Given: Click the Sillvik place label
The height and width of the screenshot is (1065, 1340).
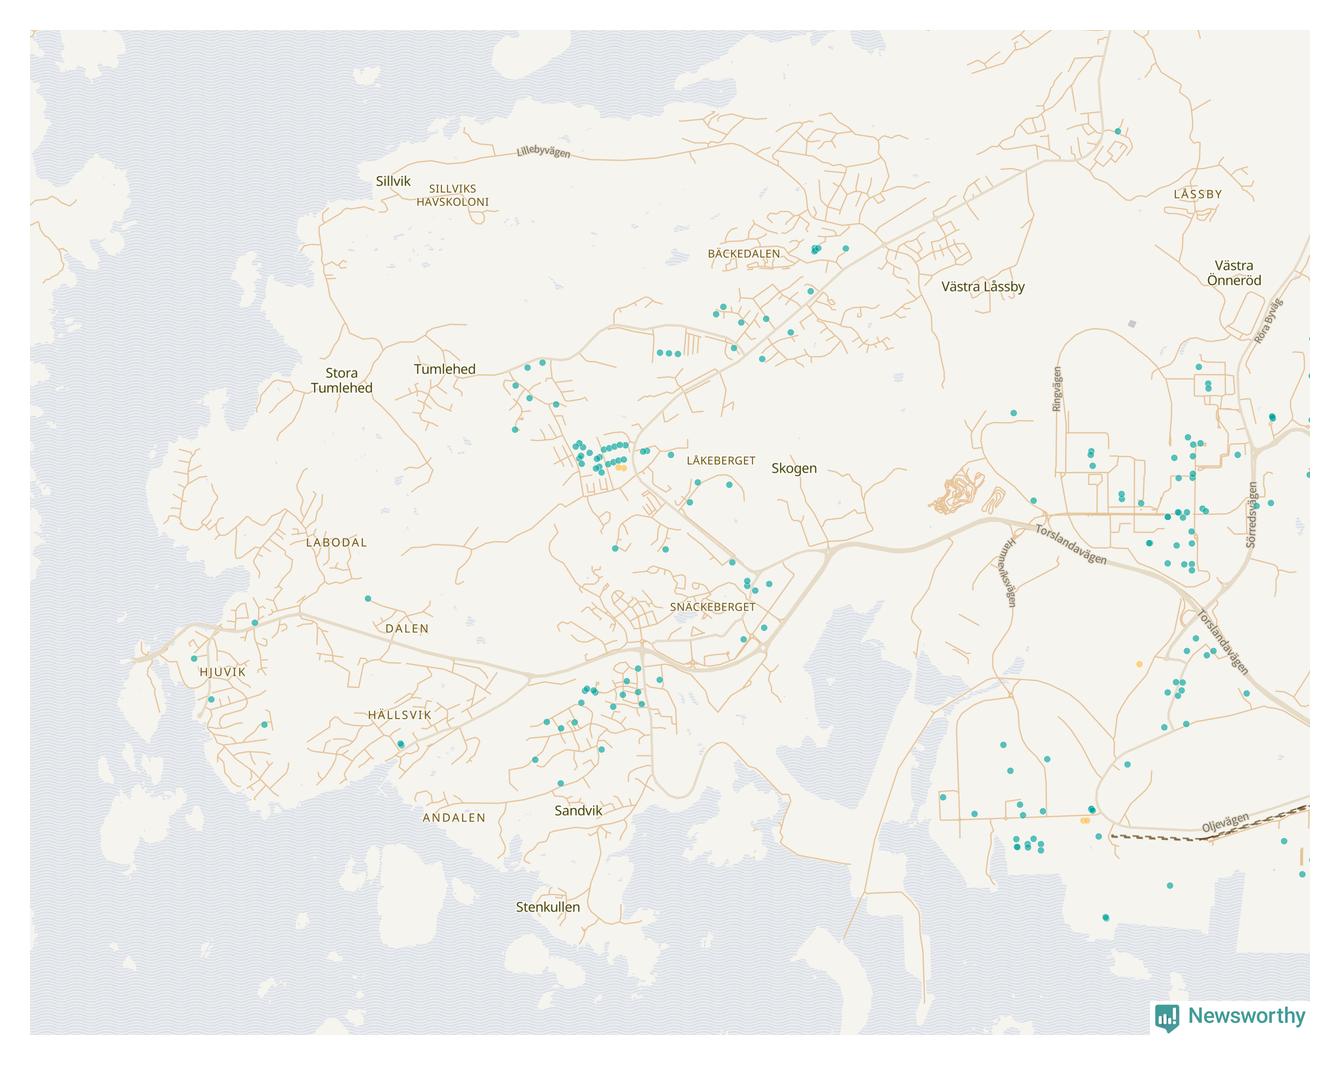Looking at the screenshot, I should 393,181.
